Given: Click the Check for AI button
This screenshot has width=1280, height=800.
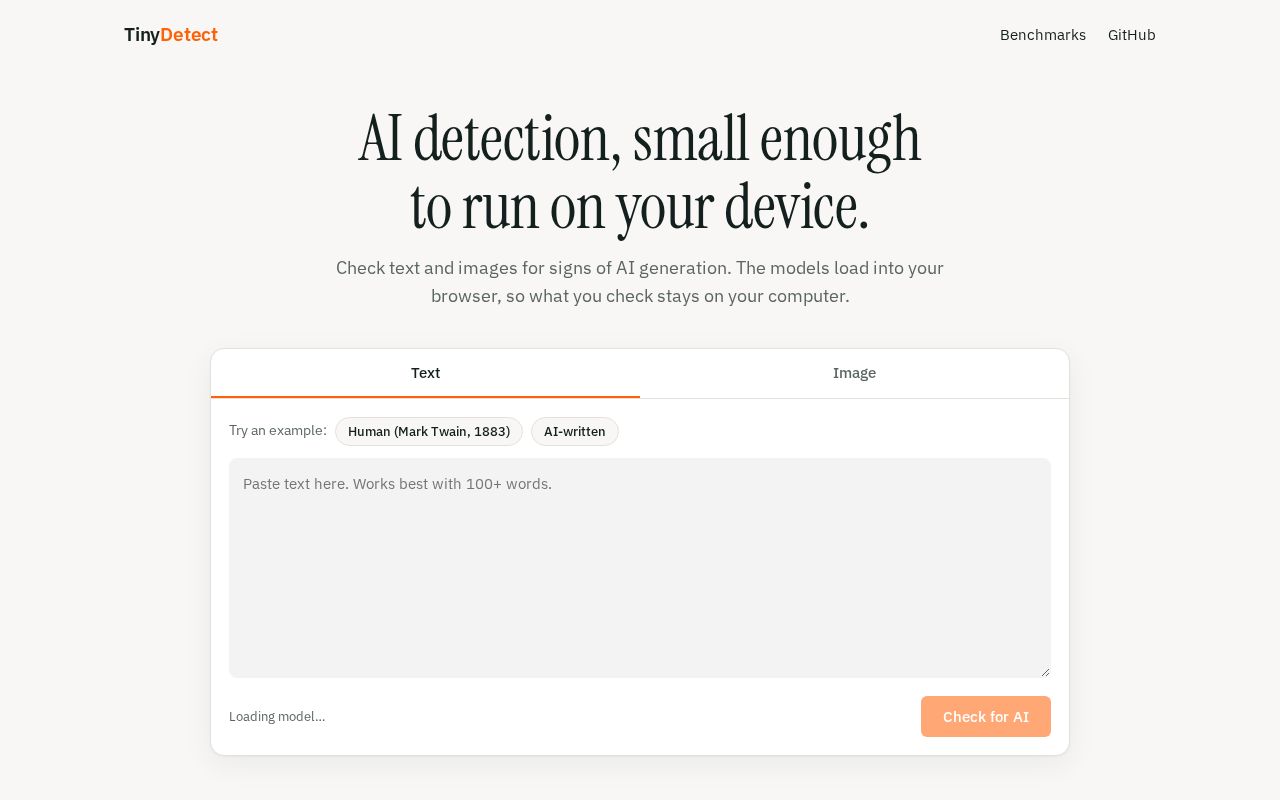Looking at the screenshot, I should click(986, 717).
